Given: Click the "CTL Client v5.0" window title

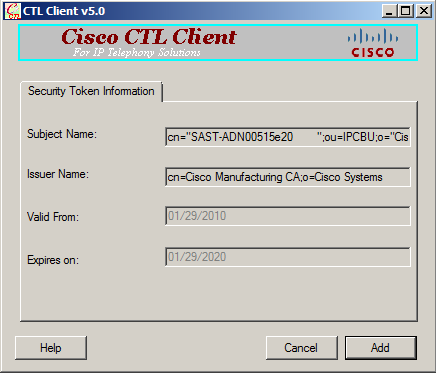Looking at the screenshot, I should tap(64, 11).
